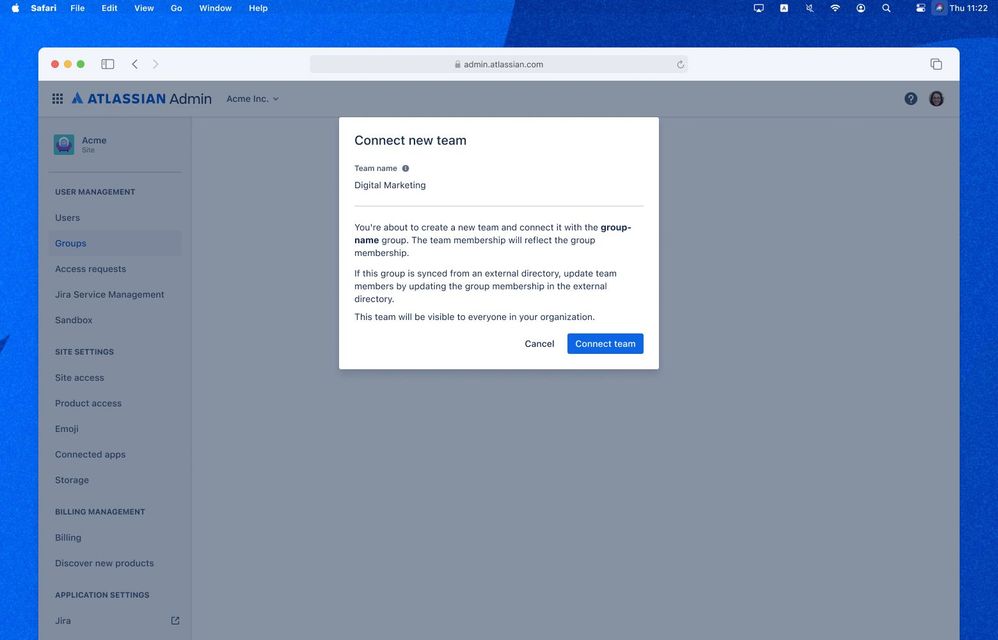The image size is (998, 640).
Task: Open Groups in the sidebar
Action: (x=115, y=243)
